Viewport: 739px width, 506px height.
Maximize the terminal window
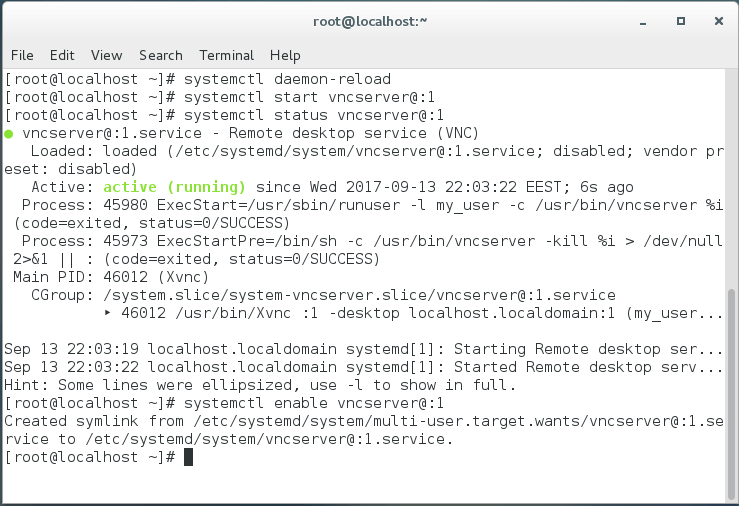click(680, 20)
